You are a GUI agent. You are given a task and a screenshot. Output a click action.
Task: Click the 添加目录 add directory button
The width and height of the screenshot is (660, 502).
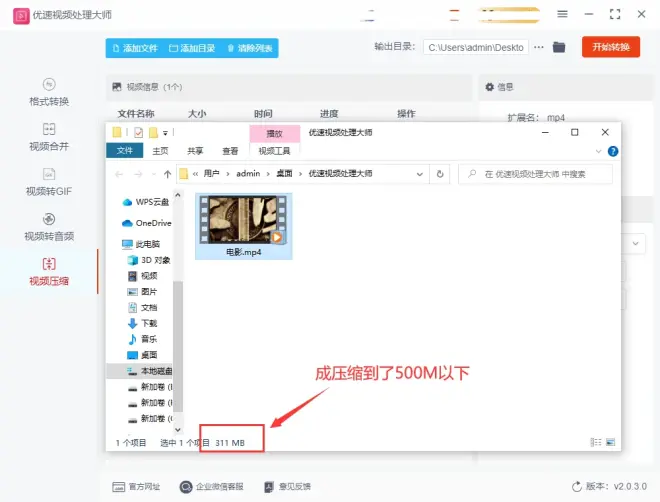192,48
